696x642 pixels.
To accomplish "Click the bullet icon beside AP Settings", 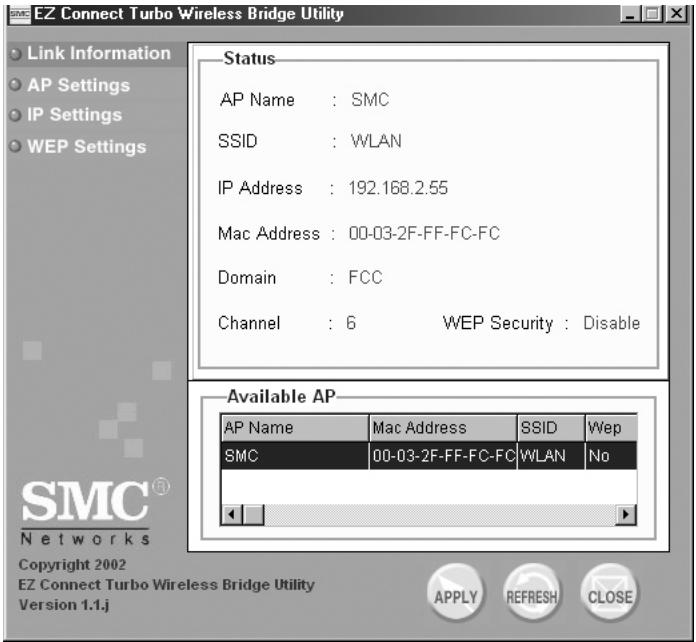I will tap(16, 85).
